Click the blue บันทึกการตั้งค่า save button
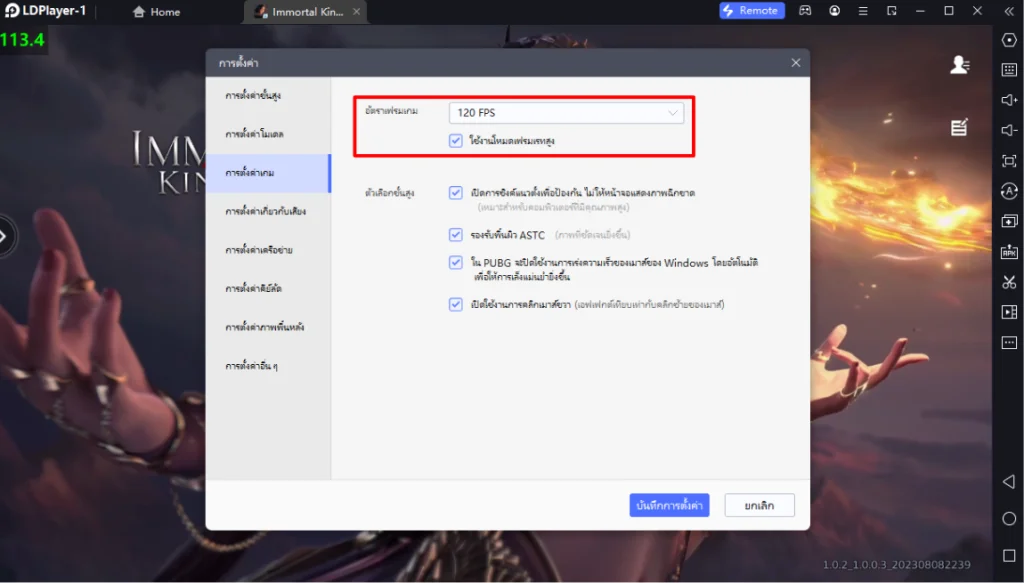Viewport: 1024px width, 583px height. 669,505
